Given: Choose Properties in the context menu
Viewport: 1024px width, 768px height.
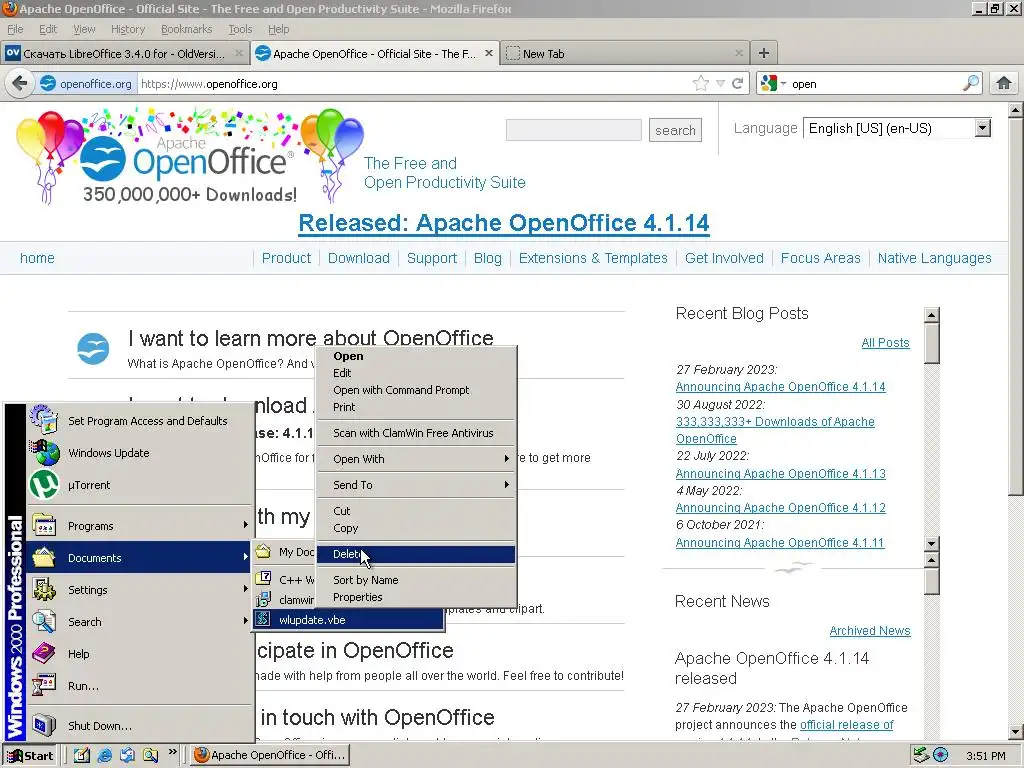Looking at the screenshot, I should [416, 597].
